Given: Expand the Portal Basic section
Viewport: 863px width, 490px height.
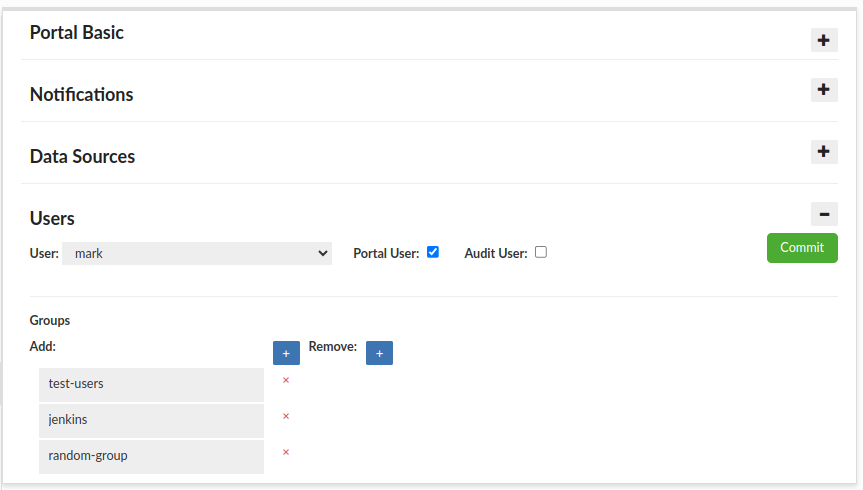Looking at the screenshot, I should (823, 40).
